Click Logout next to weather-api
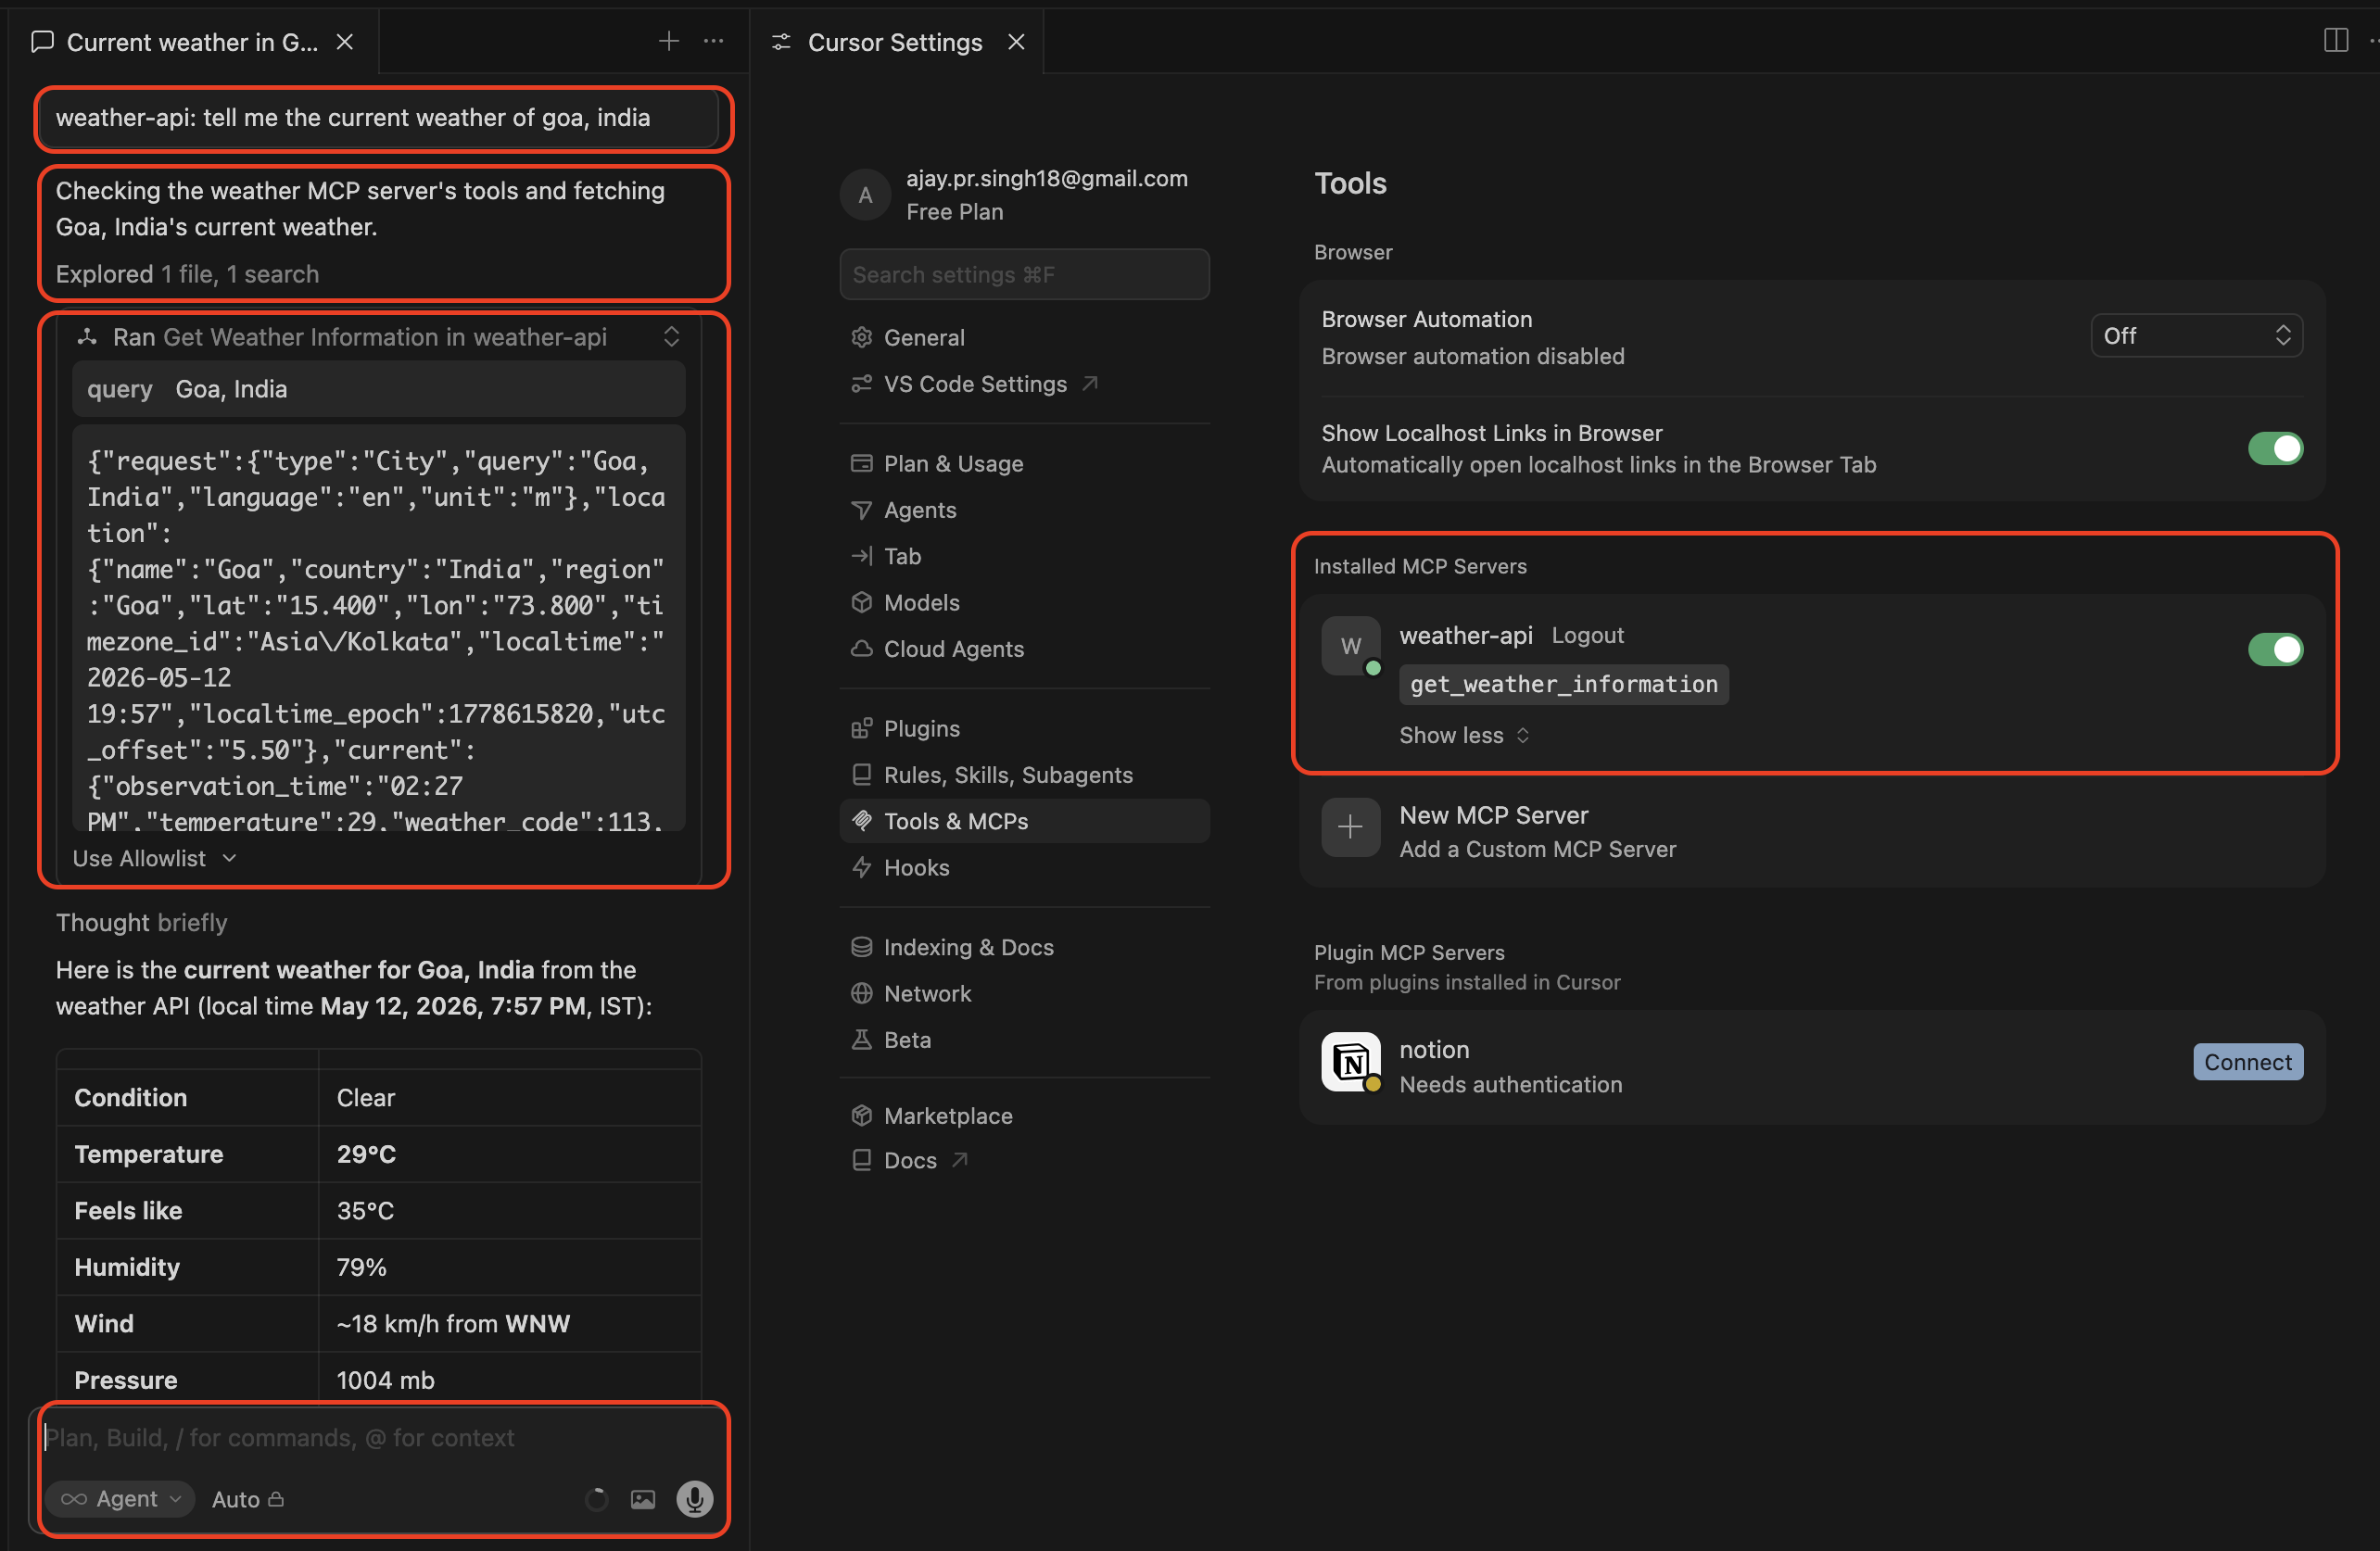The height and width of the screenshot is (1551, 2380). coord(1587,635)
